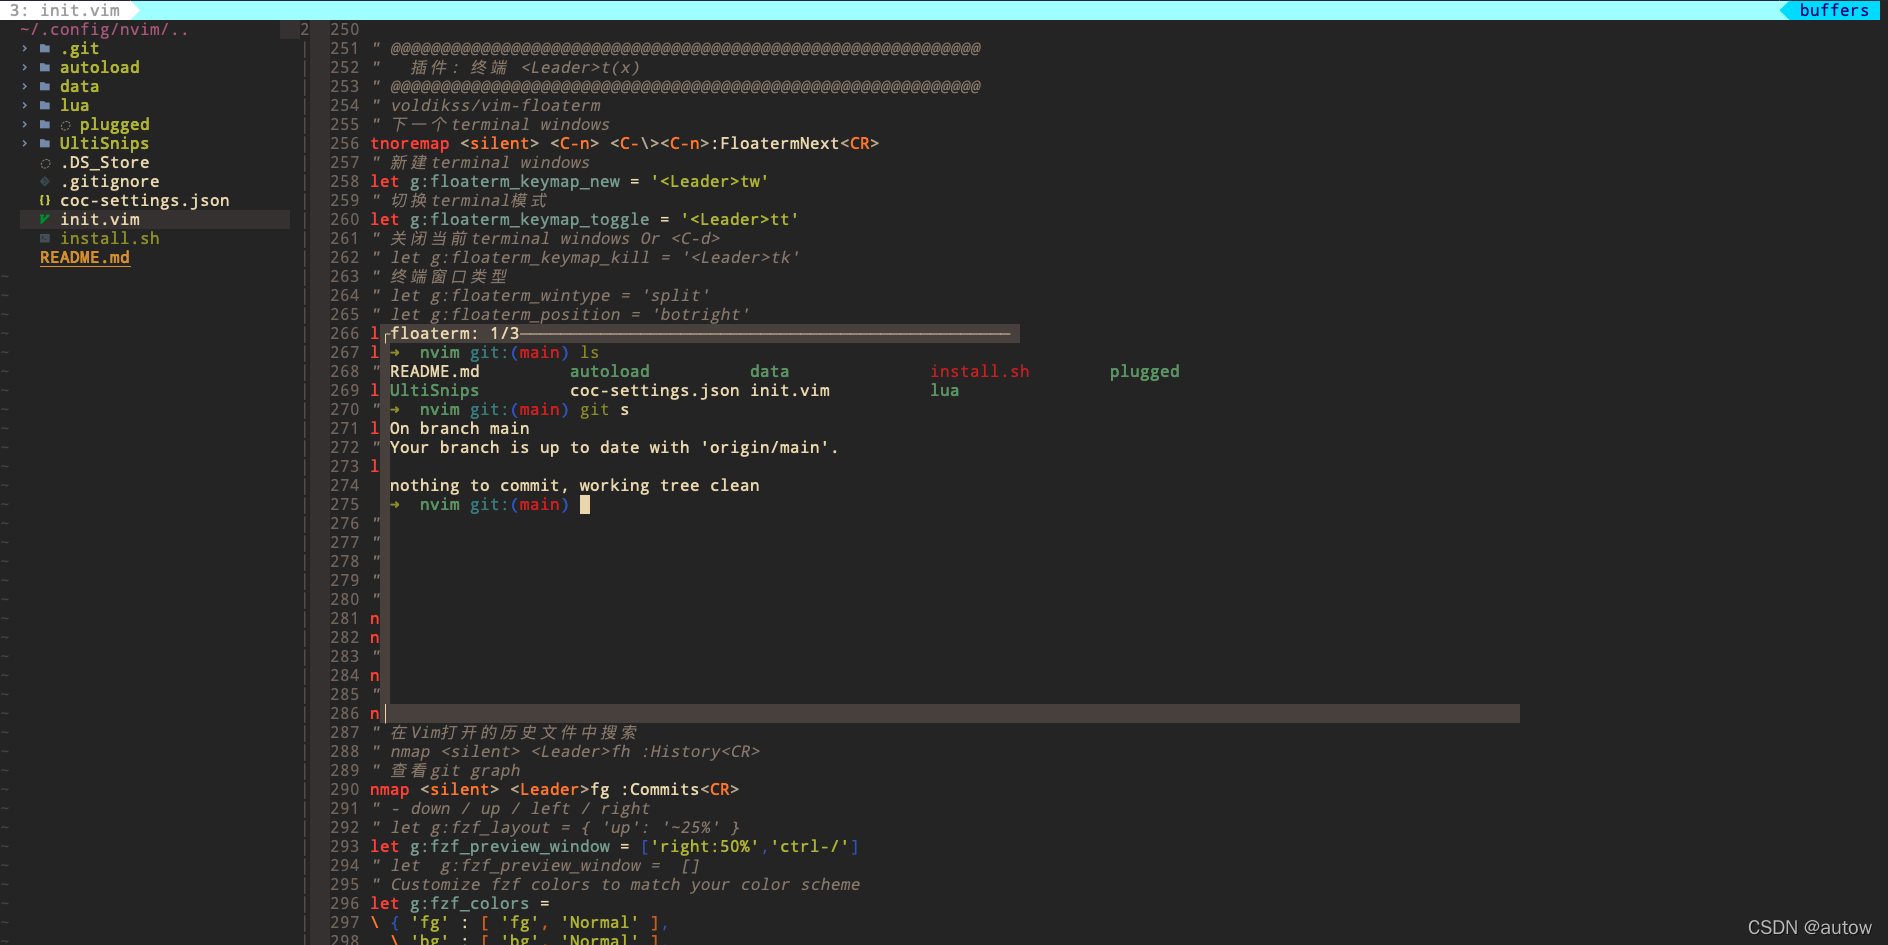
Task: Open install.sh in the file tree
Action: click(110, 239)
